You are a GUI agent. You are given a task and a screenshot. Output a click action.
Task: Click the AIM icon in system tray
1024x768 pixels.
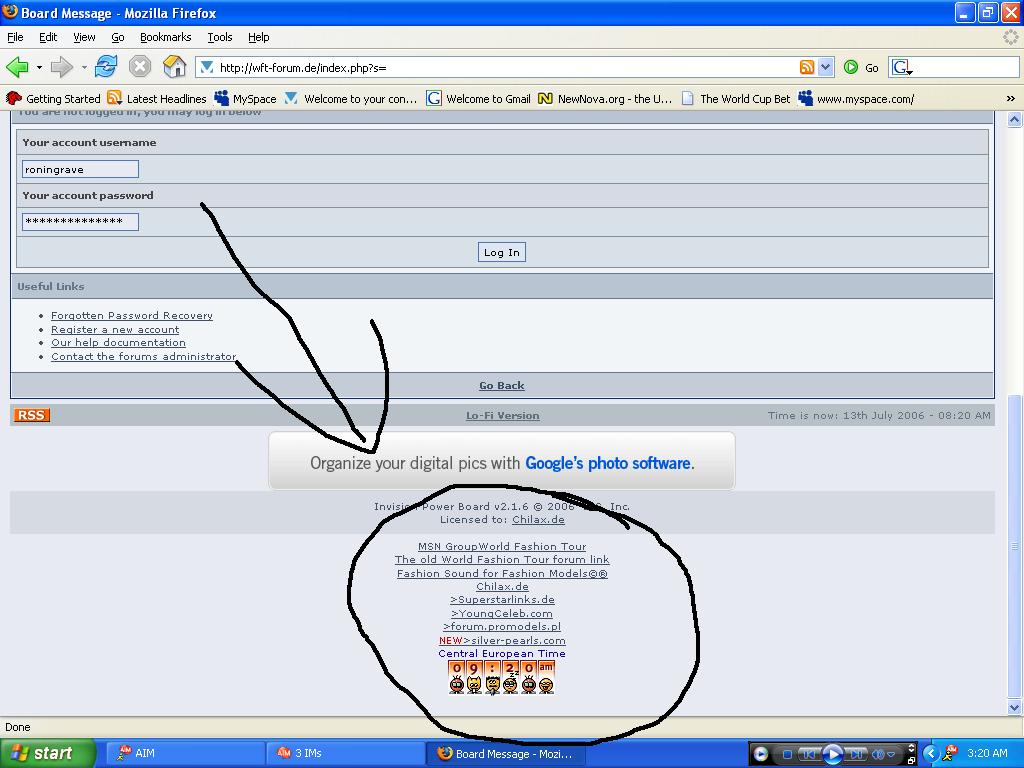coord(950,754)
